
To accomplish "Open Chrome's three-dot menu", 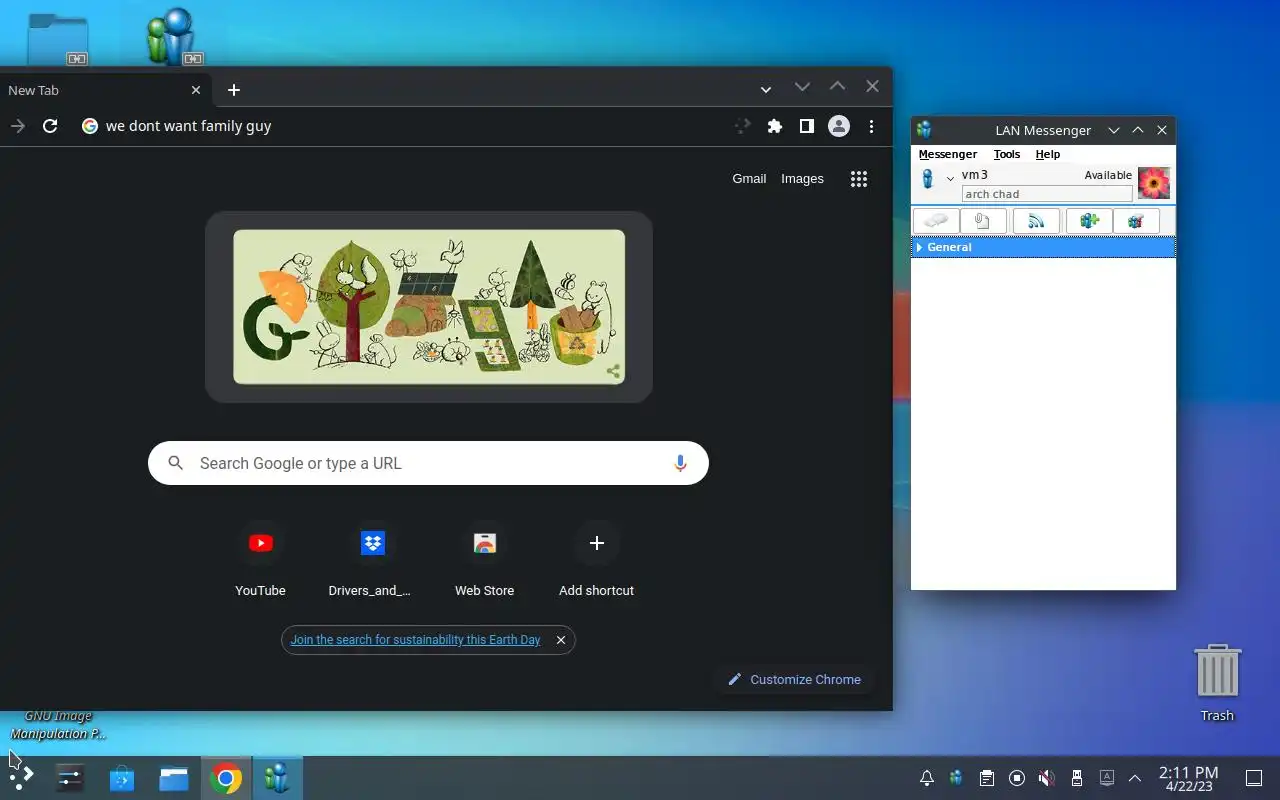I will pos(871,126).
